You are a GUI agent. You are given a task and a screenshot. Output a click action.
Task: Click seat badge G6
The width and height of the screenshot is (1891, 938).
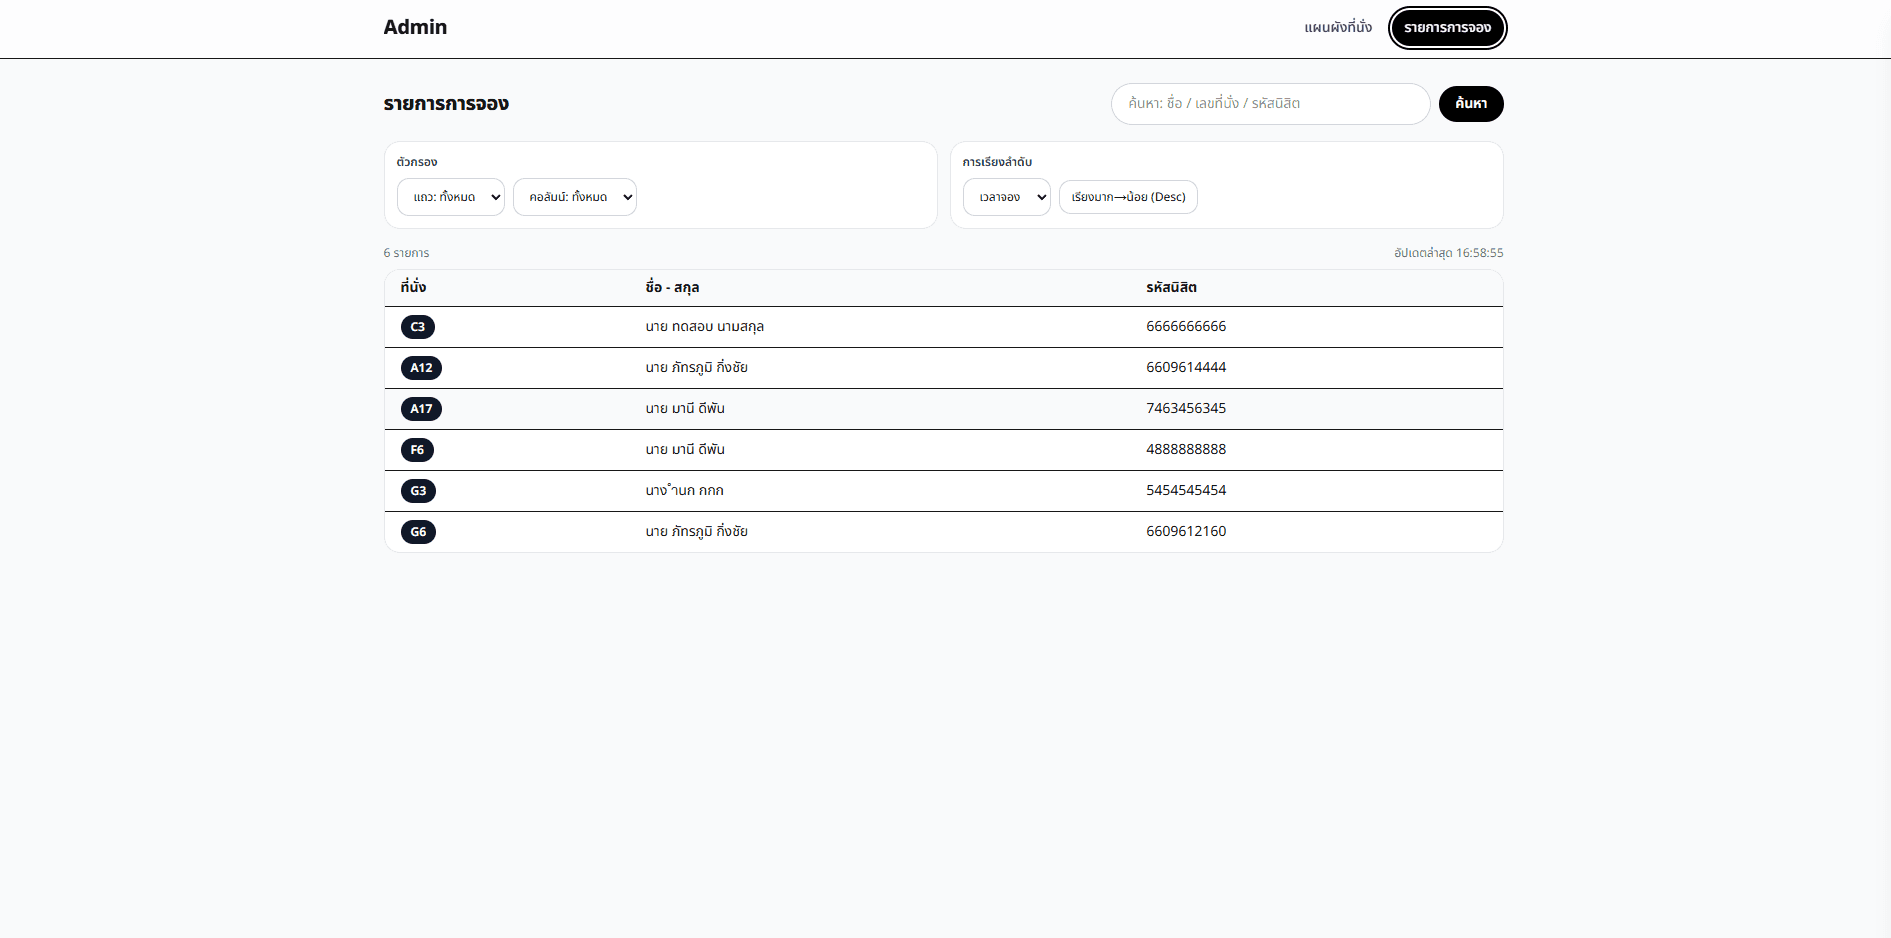(x=418, y=532)
